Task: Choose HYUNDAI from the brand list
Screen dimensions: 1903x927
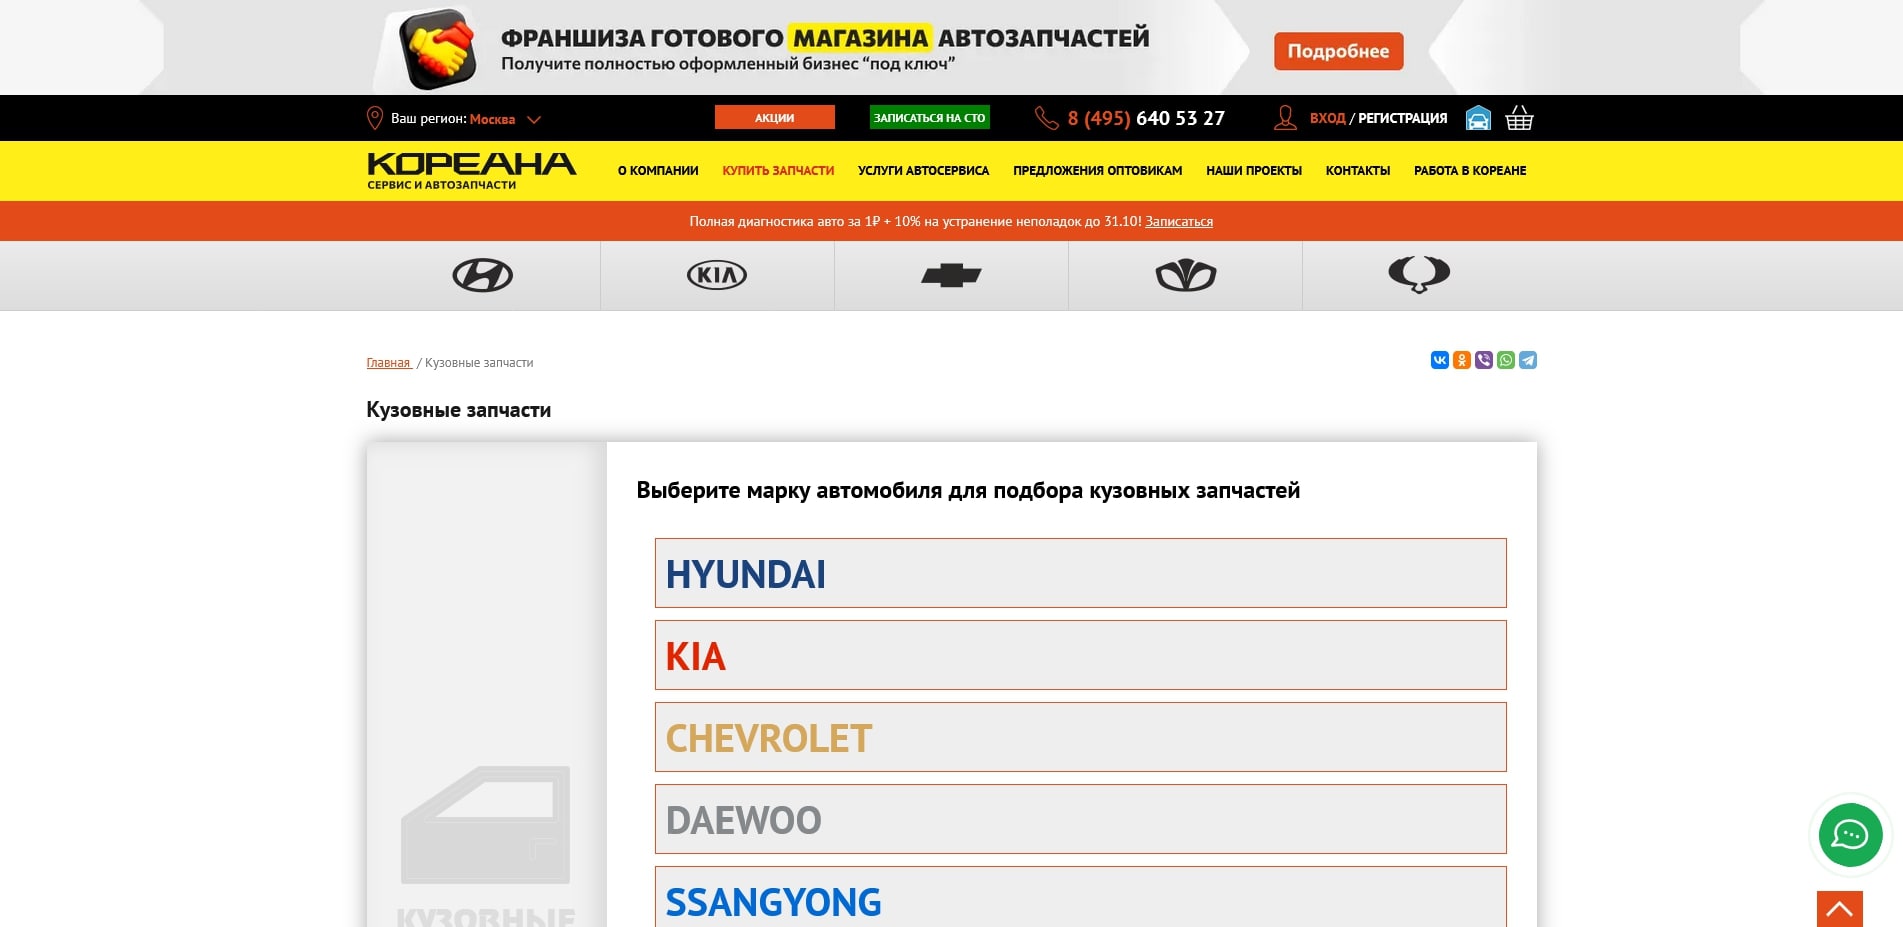Action: click(x=1080, y=573)
